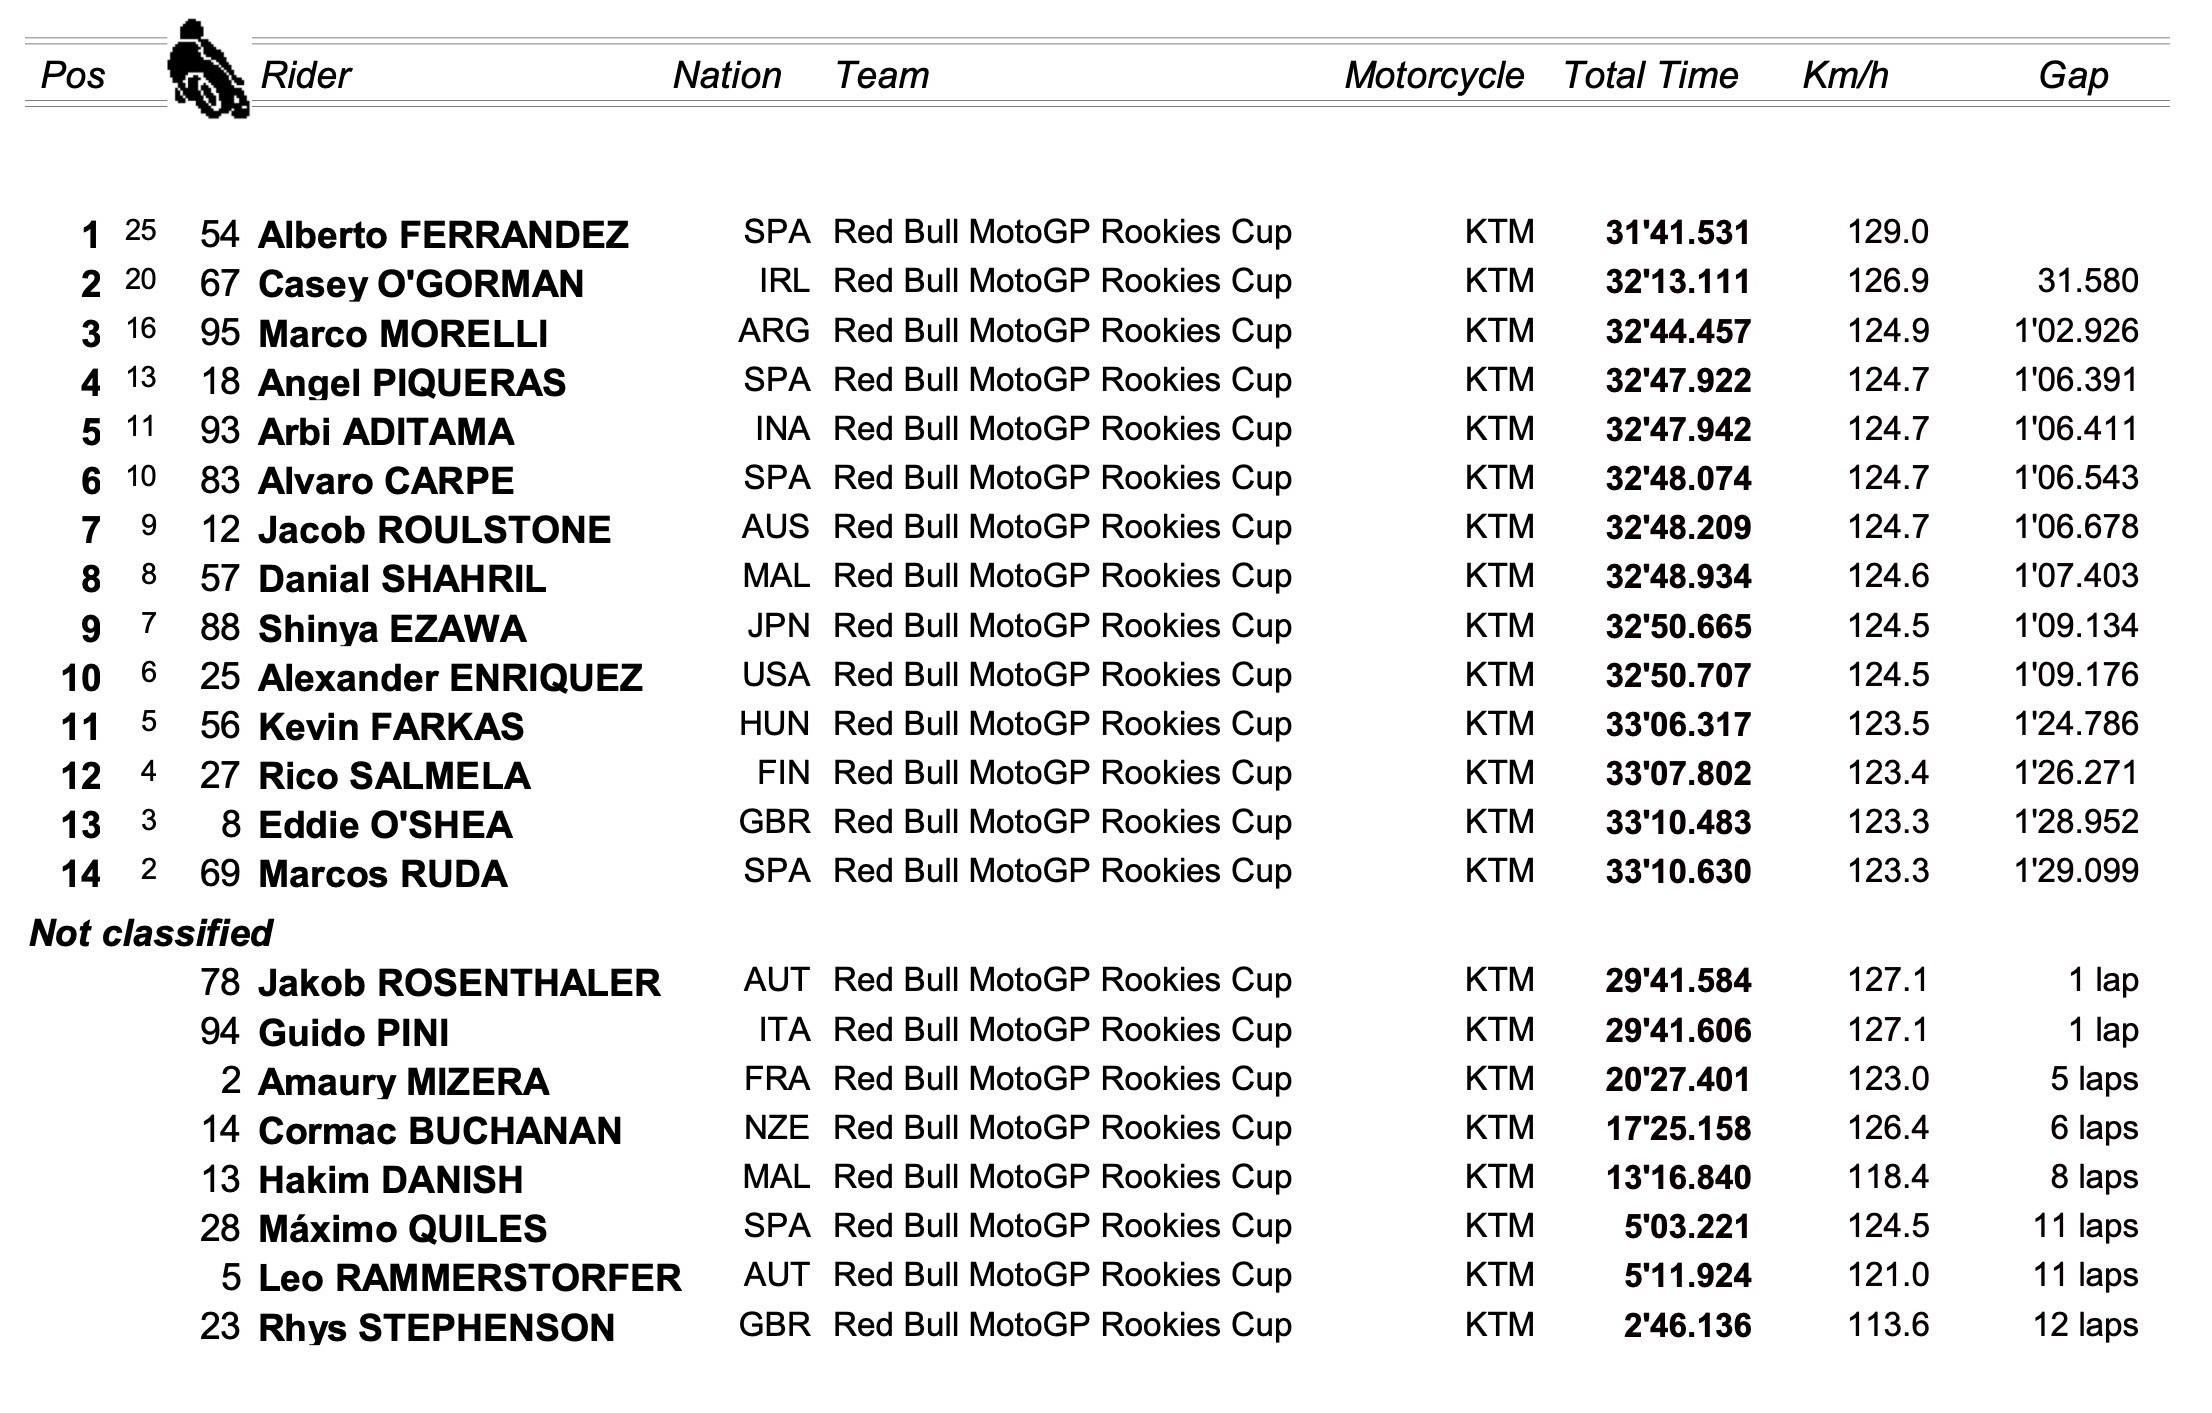The image size is (2212, 1413).
Task: Click the Nation column header
Action: tap(727, 75)
